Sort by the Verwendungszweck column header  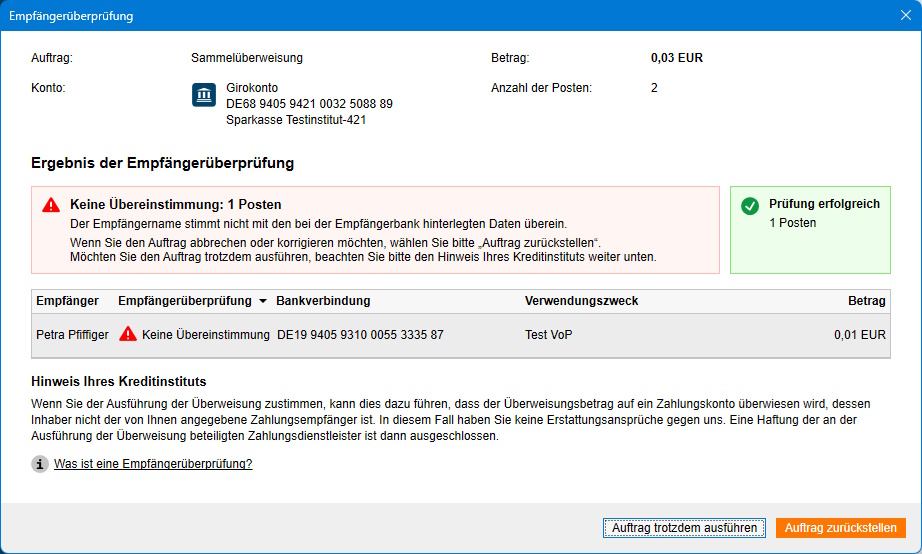[581, 301]
